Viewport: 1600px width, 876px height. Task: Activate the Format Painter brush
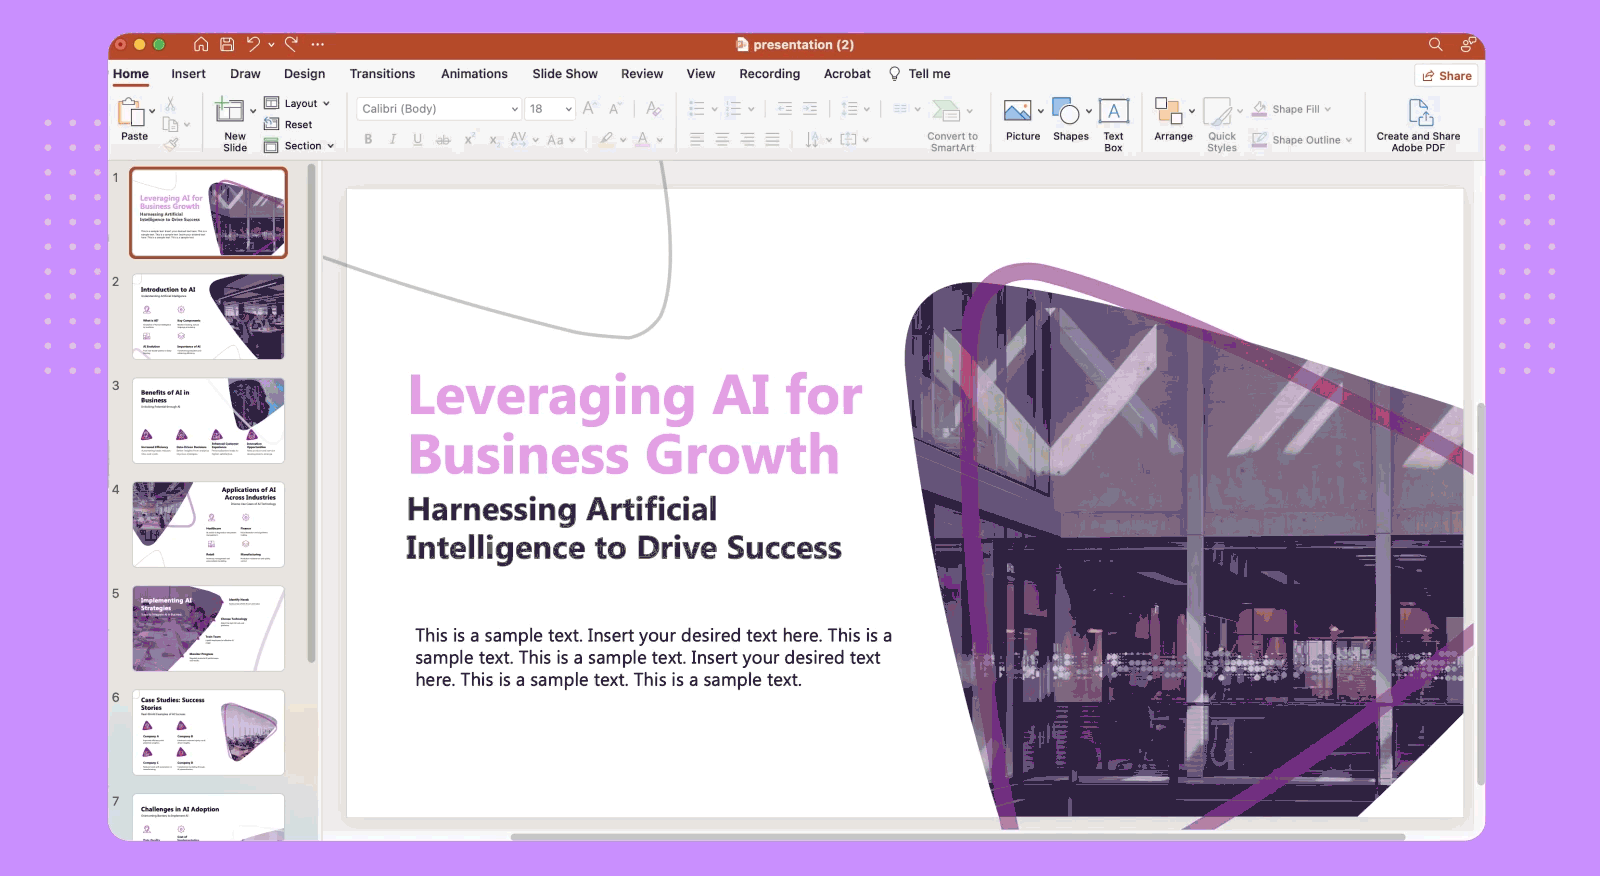(171, 144)
